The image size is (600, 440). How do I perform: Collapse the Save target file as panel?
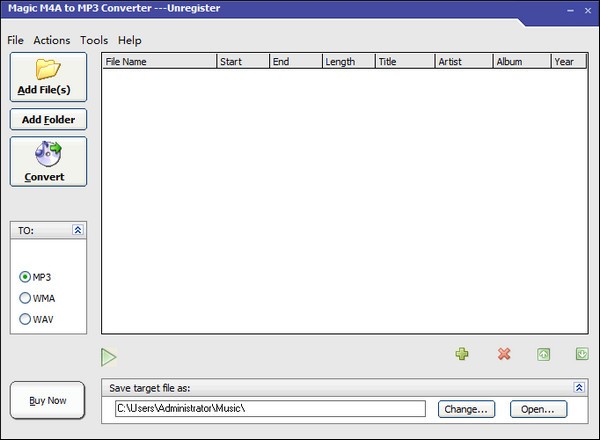click(x=578, y=387)
